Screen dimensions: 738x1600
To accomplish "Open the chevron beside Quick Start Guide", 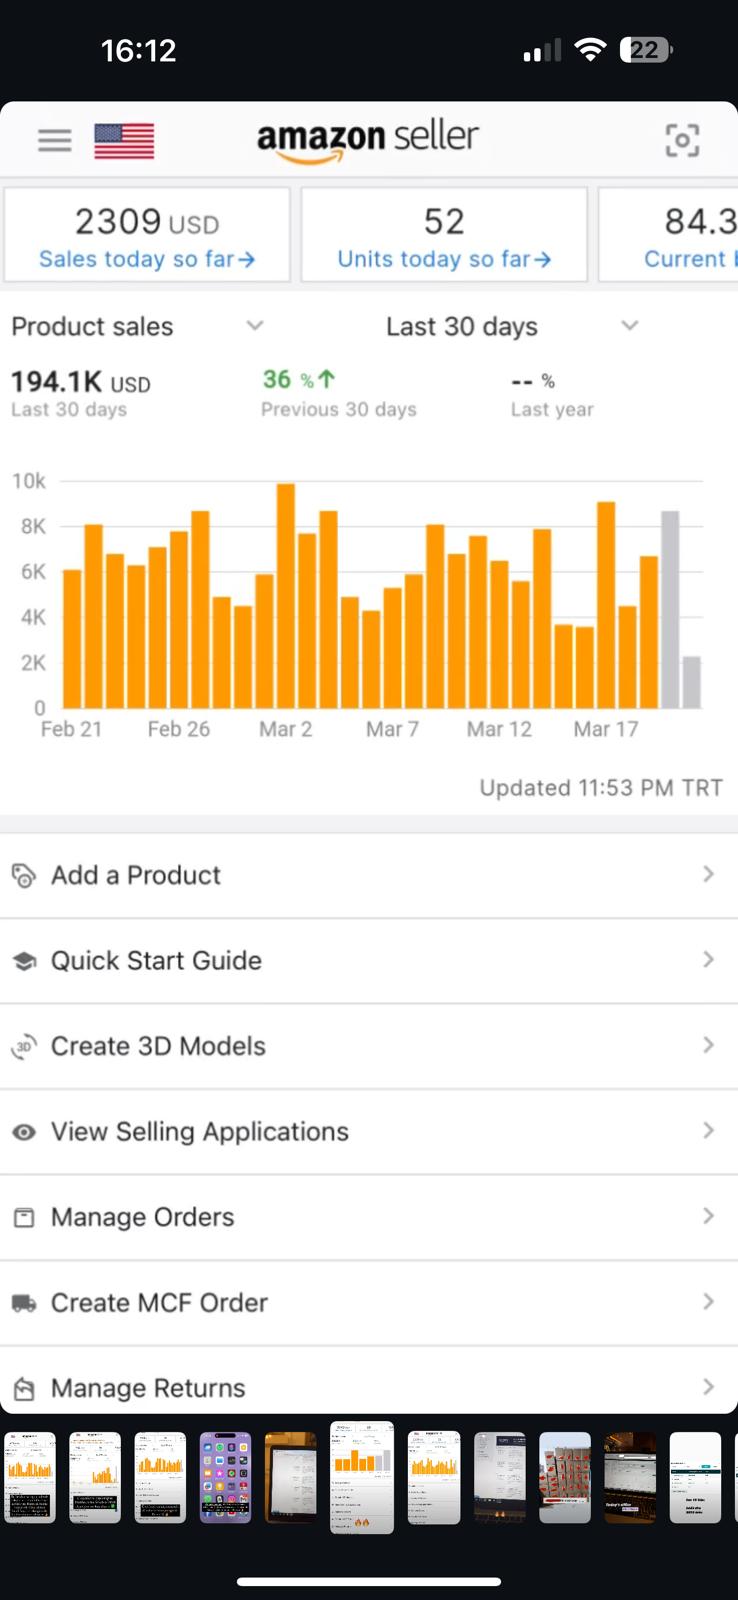I will [708, 960].
